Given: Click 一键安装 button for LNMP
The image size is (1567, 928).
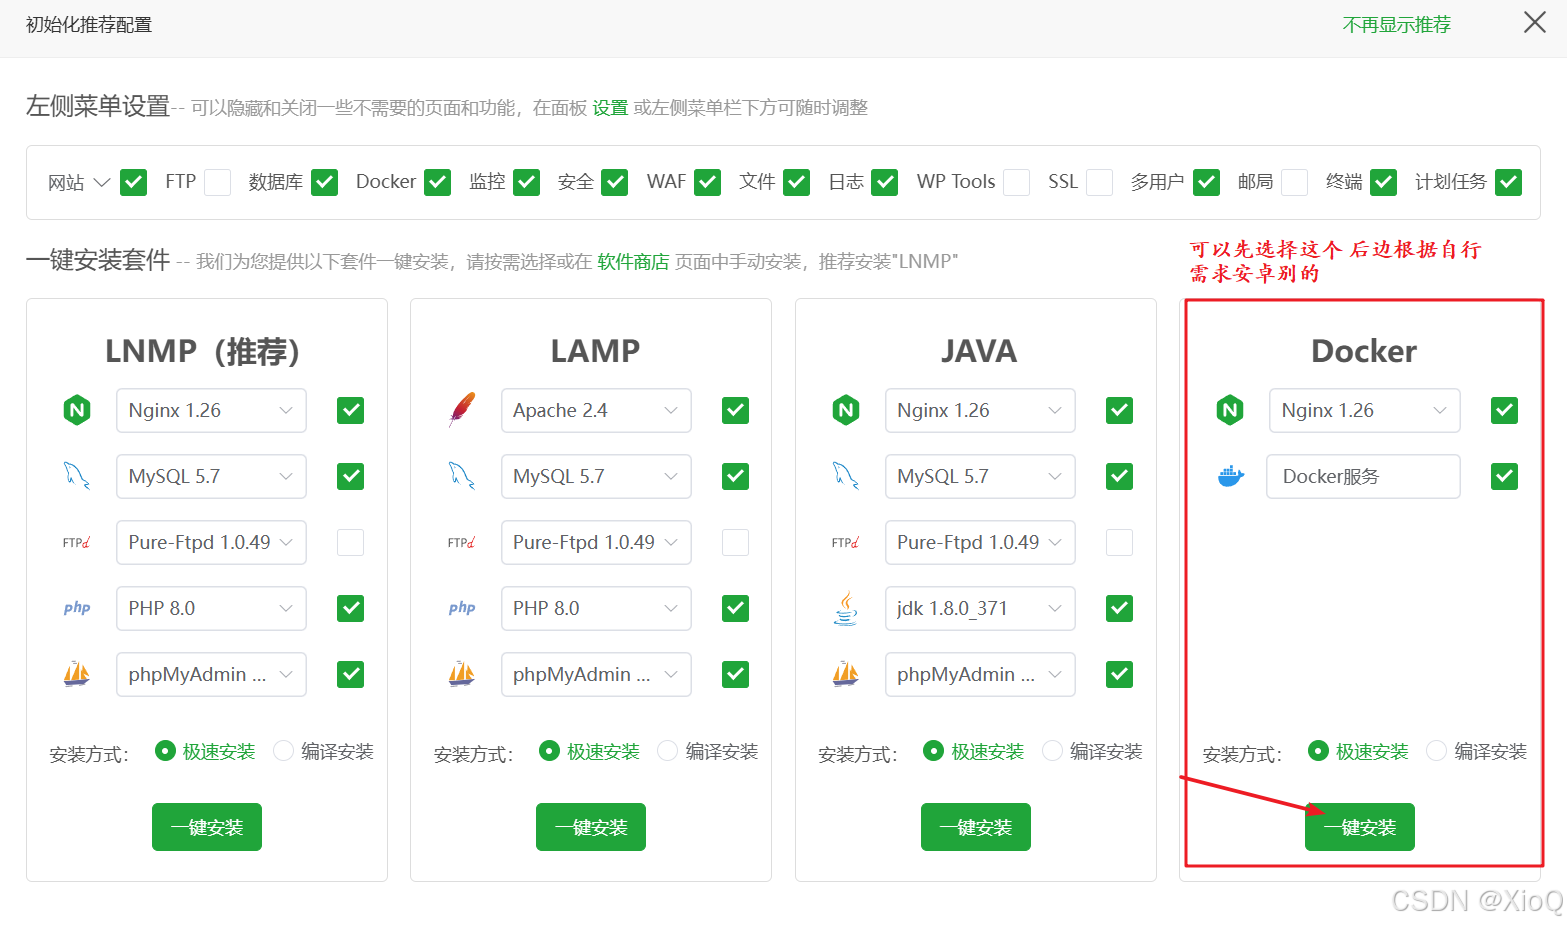Looking at the screenshot, I should point(207,827).
